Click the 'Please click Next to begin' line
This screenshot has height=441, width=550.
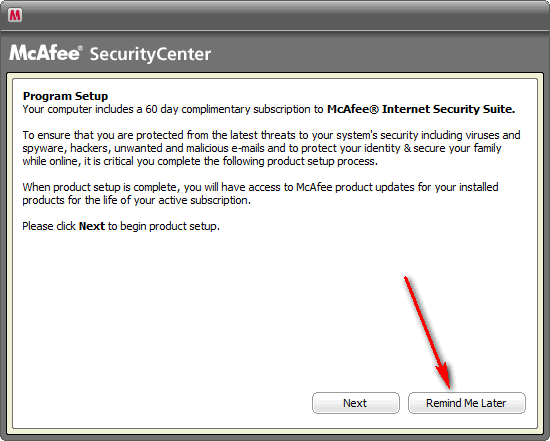[x=121, y=226]
